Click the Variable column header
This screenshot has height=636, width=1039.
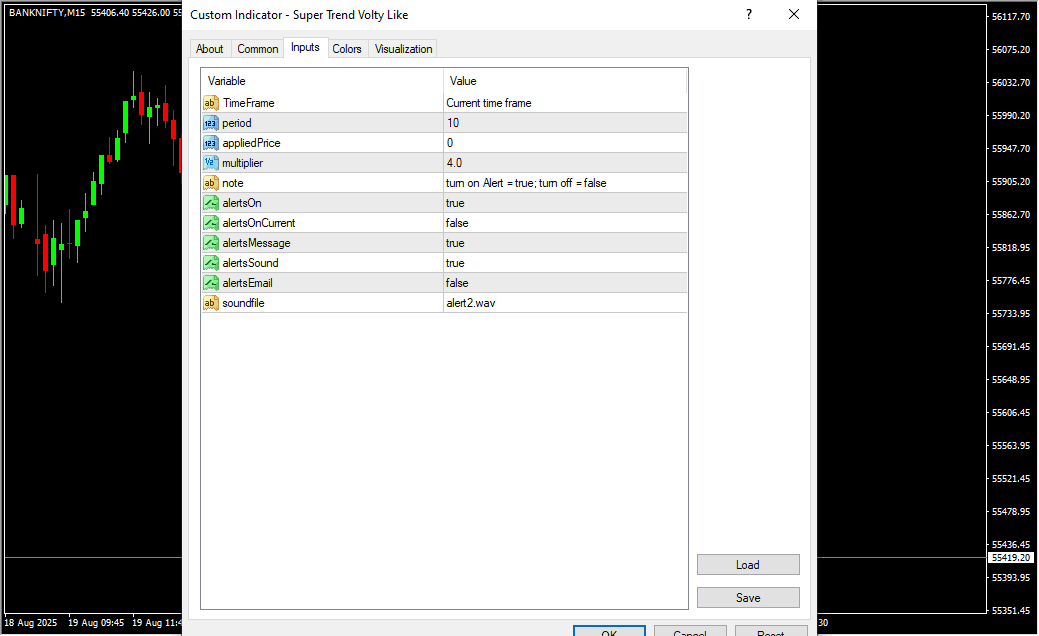click(322, 81)
